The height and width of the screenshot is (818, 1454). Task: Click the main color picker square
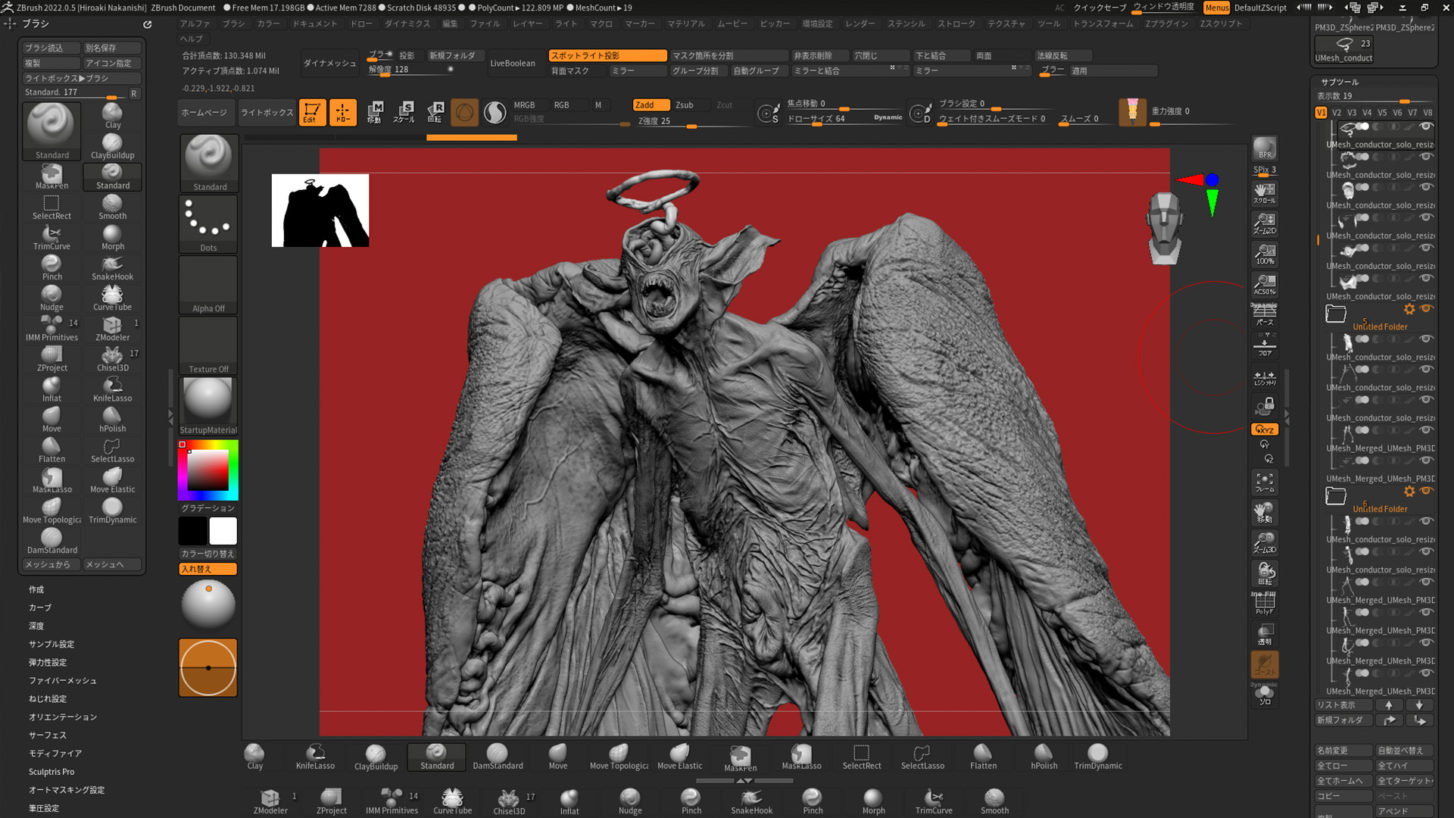click(208, 470)
